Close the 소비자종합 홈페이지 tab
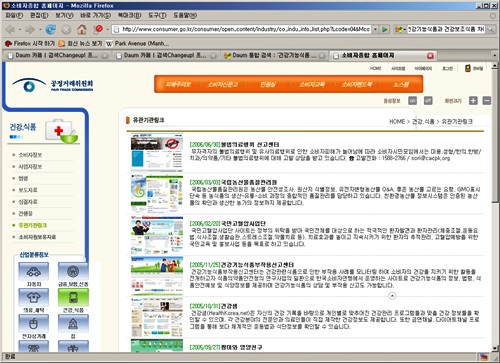500x363 pixels. [430, 56]
